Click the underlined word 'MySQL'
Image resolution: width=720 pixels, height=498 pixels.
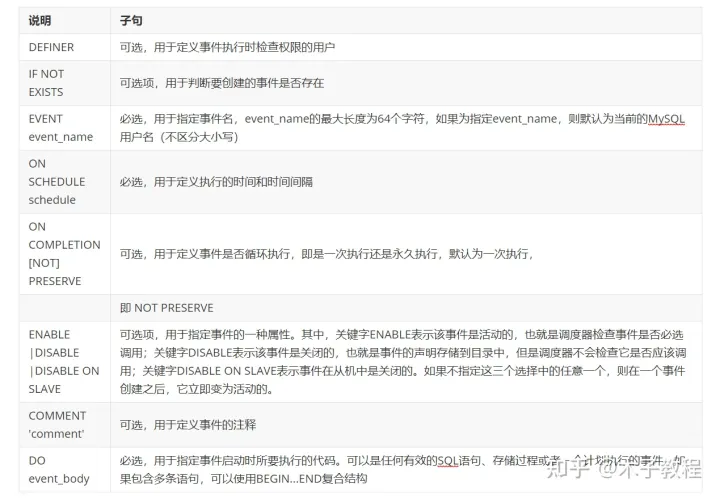tap(666, 119)
